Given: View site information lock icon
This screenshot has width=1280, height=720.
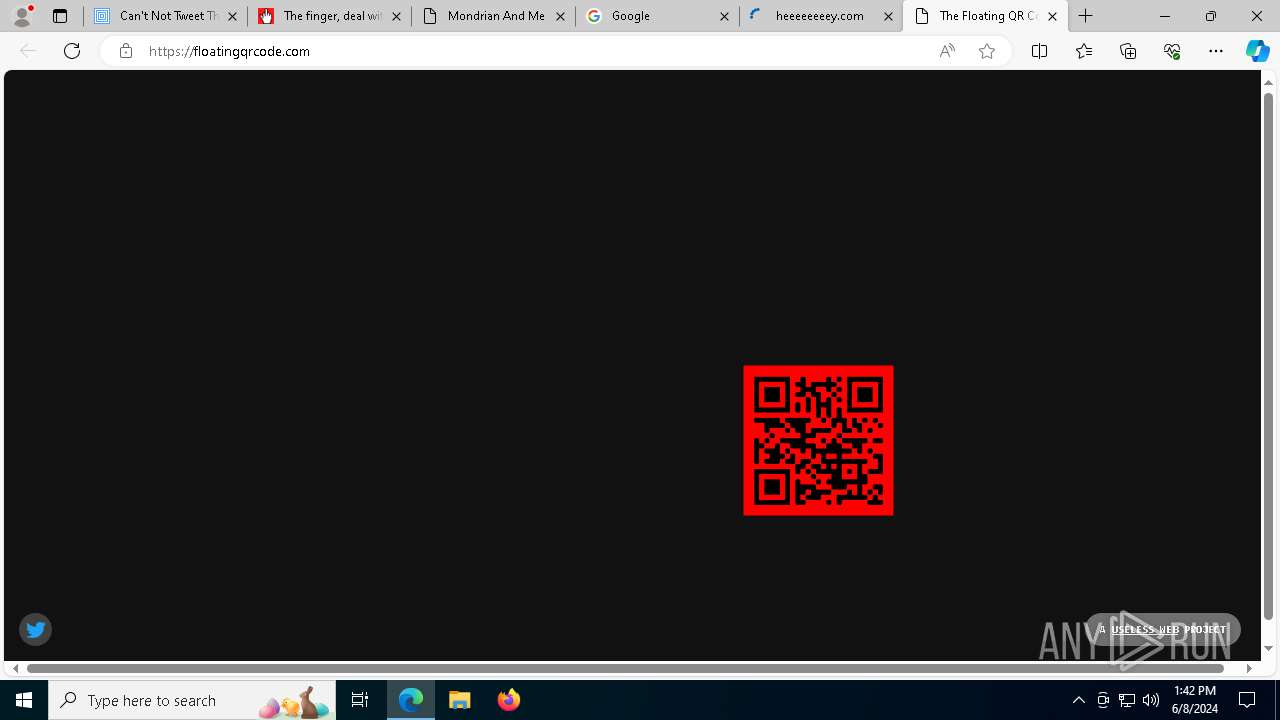Looking at the screenshot, I should point(125,51).
